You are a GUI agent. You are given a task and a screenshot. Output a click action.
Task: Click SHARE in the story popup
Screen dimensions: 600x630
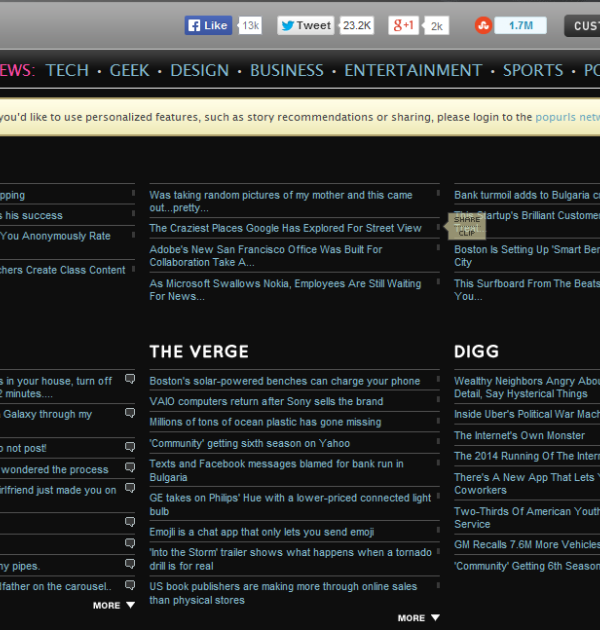[467, 219]
